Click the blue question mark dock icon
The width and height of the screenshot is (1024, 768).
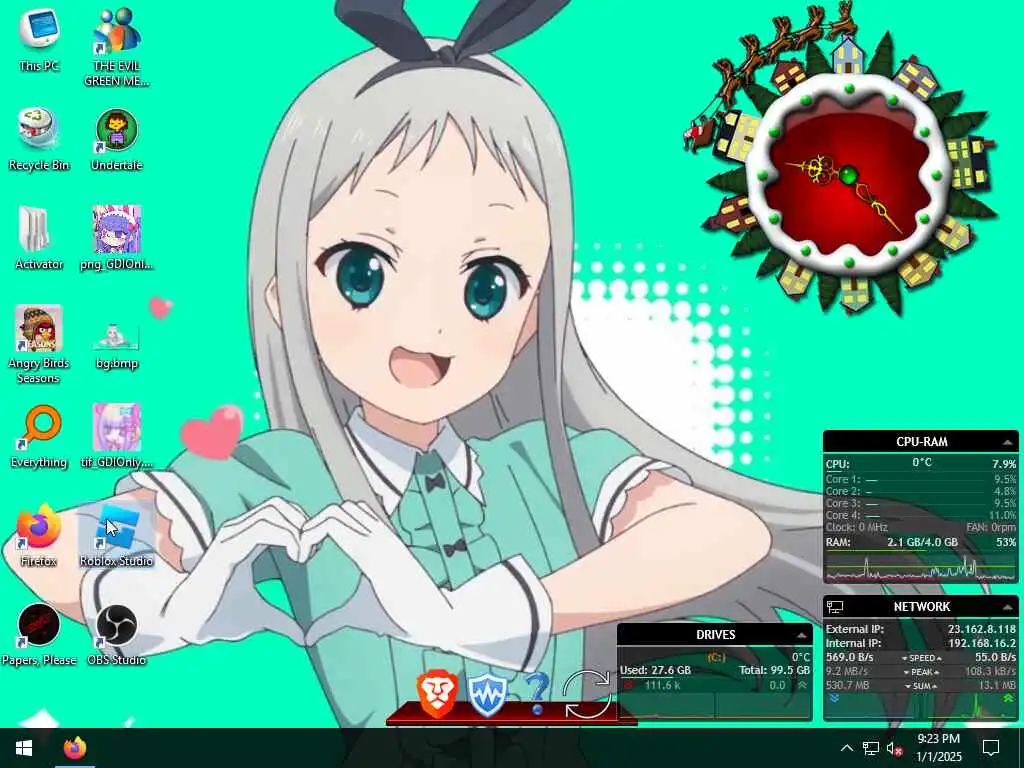[x=537, y=694]
